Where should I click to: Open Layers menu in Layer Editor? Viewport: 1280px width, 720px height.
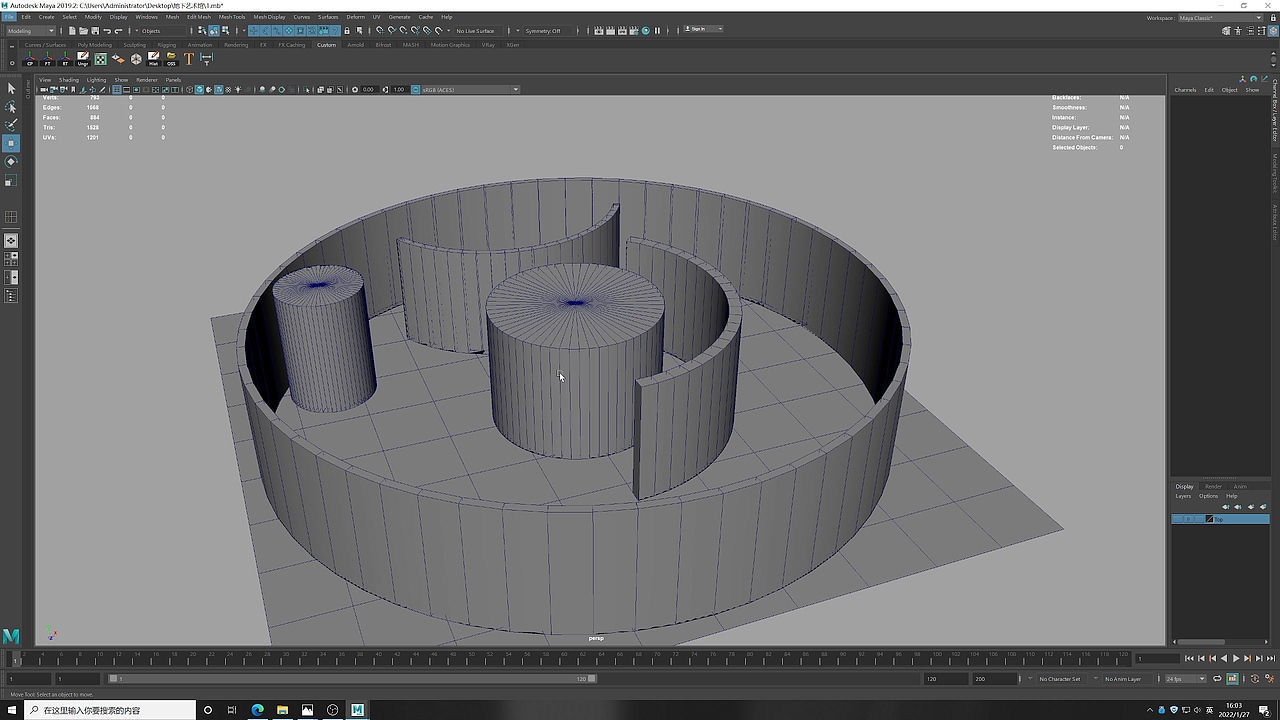(1183, 496)
